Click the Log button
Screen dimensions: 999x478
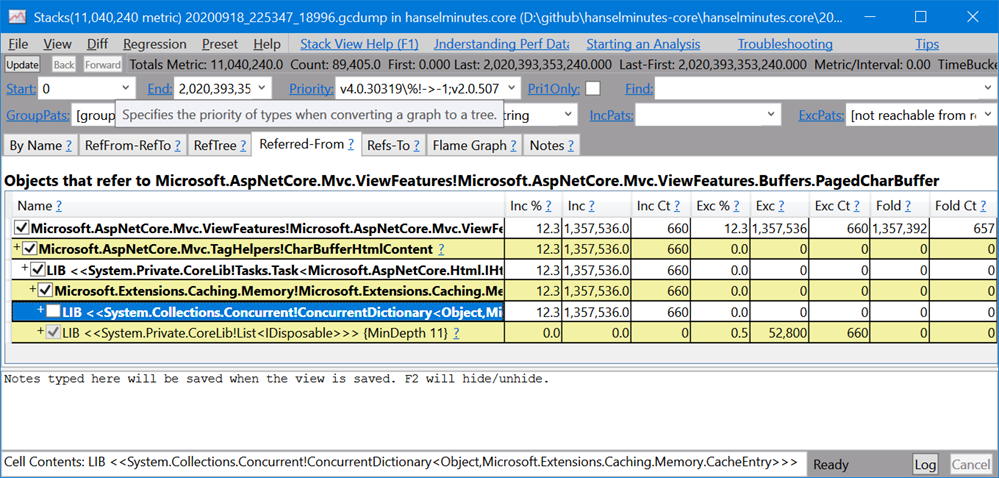tap(925, 464)
